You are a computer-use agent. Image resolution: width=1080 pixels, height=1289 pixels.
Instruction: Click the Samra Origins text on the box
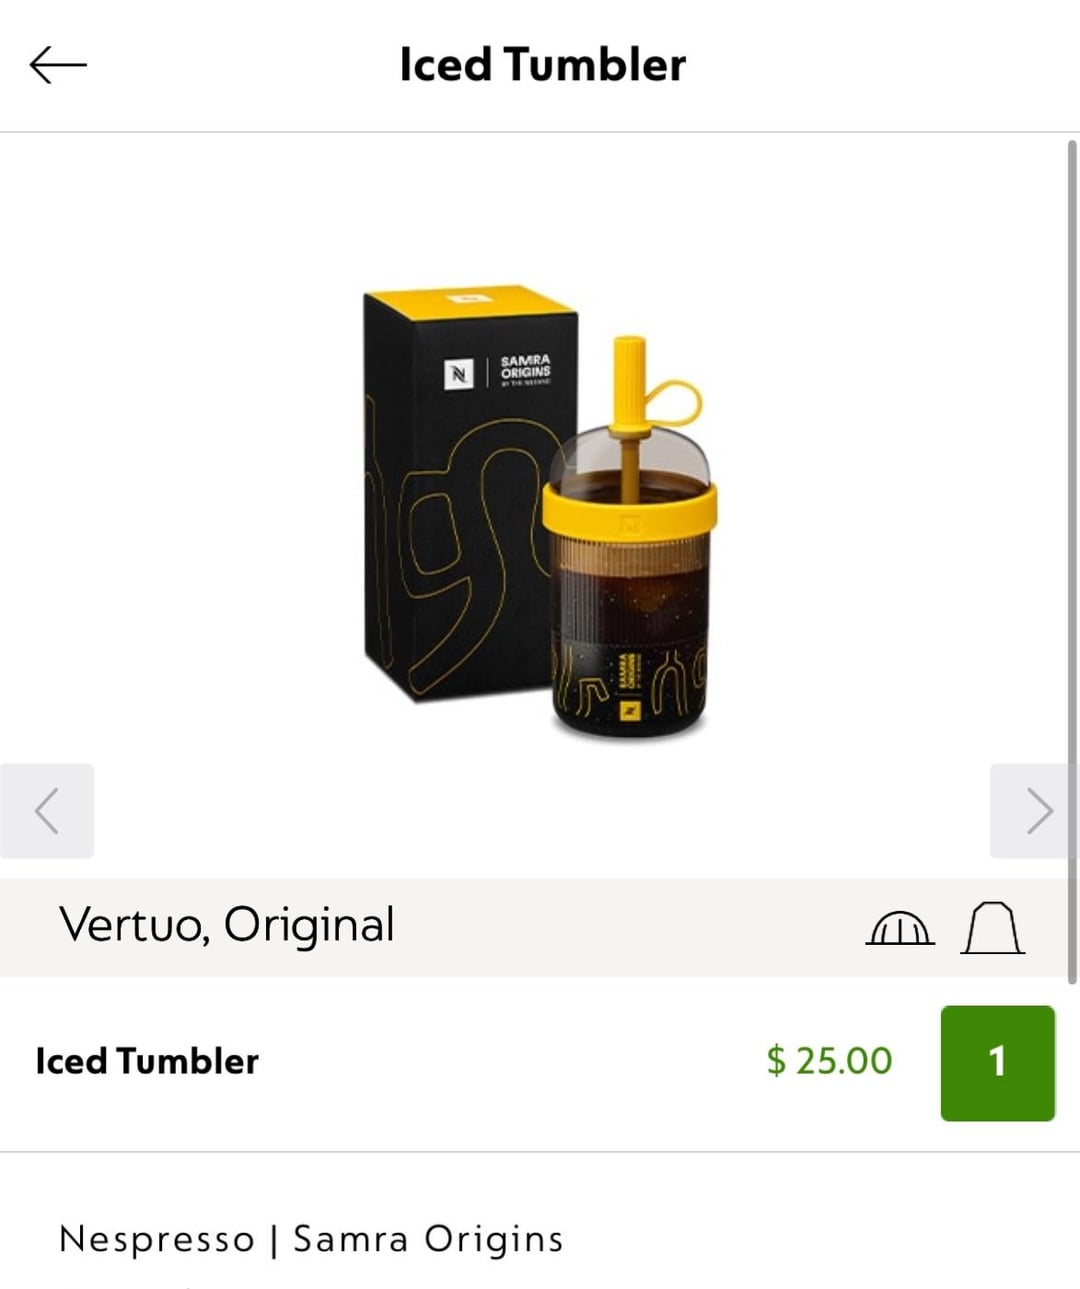coord(525,368)
